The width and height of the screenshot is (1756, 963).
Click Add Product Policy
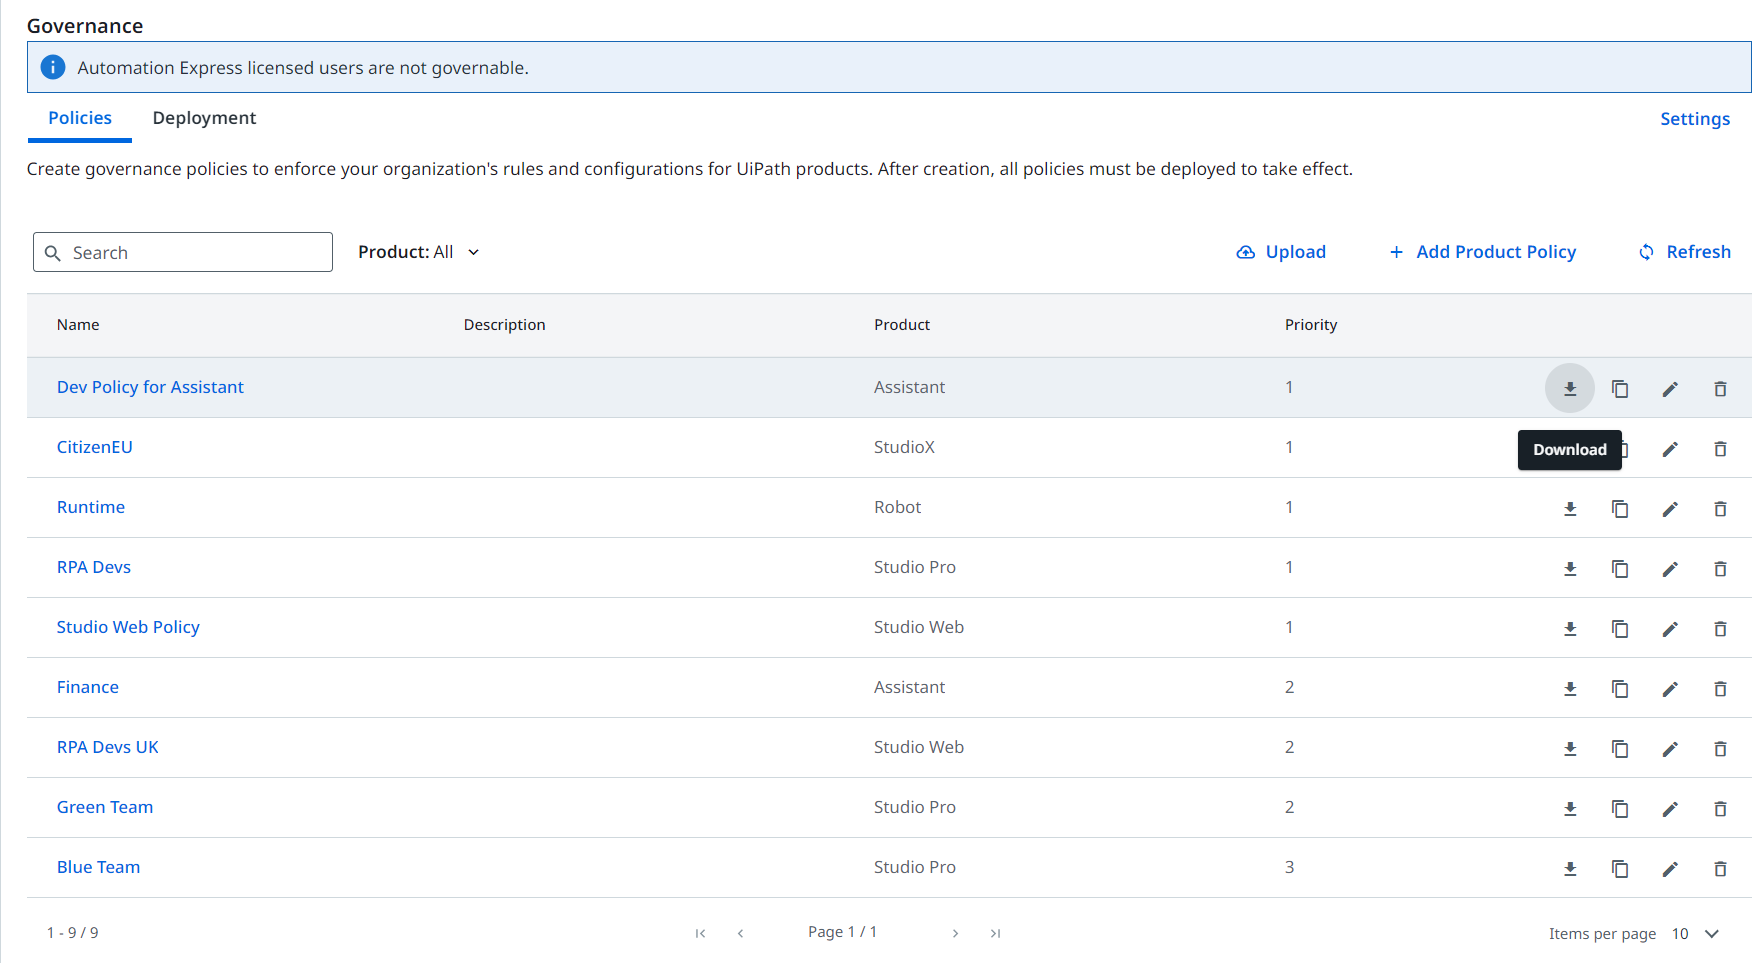click(x=1483, y=252)
